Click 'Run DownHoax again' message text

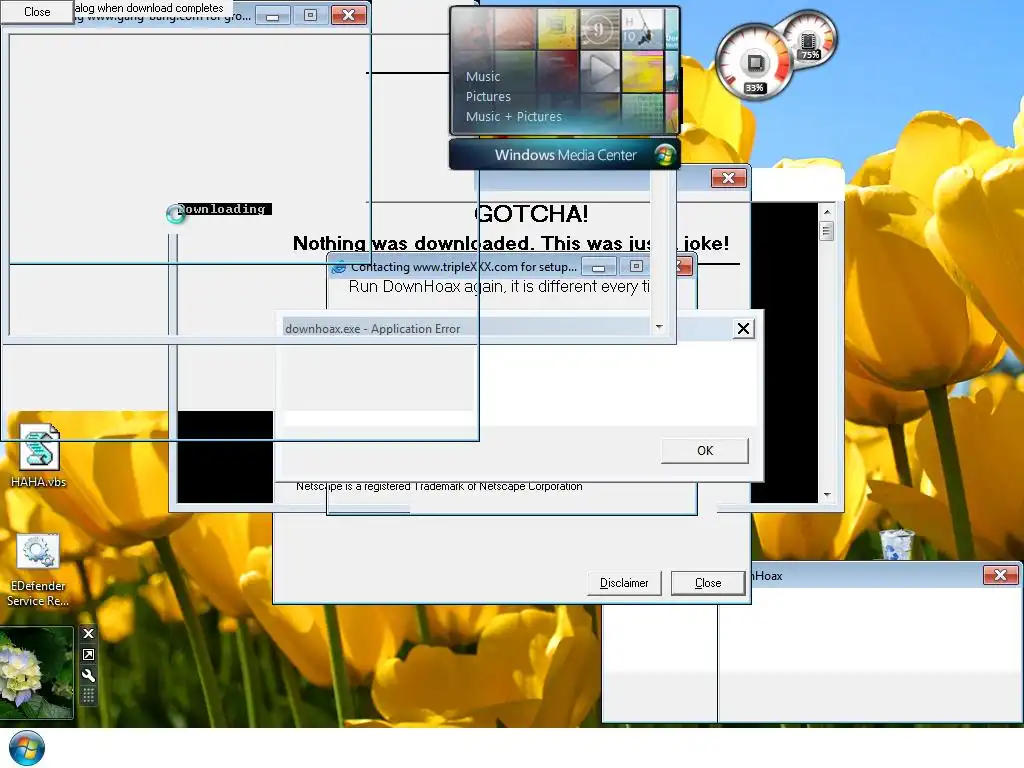click(499, 287)
